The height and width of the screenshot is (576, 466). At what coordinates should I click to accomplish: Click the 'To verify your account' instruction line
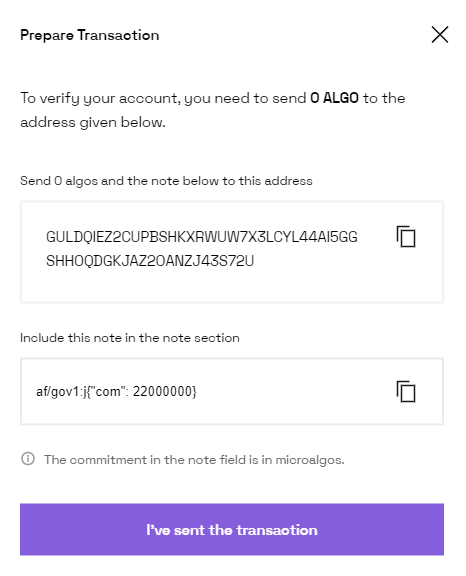(213, 98)
